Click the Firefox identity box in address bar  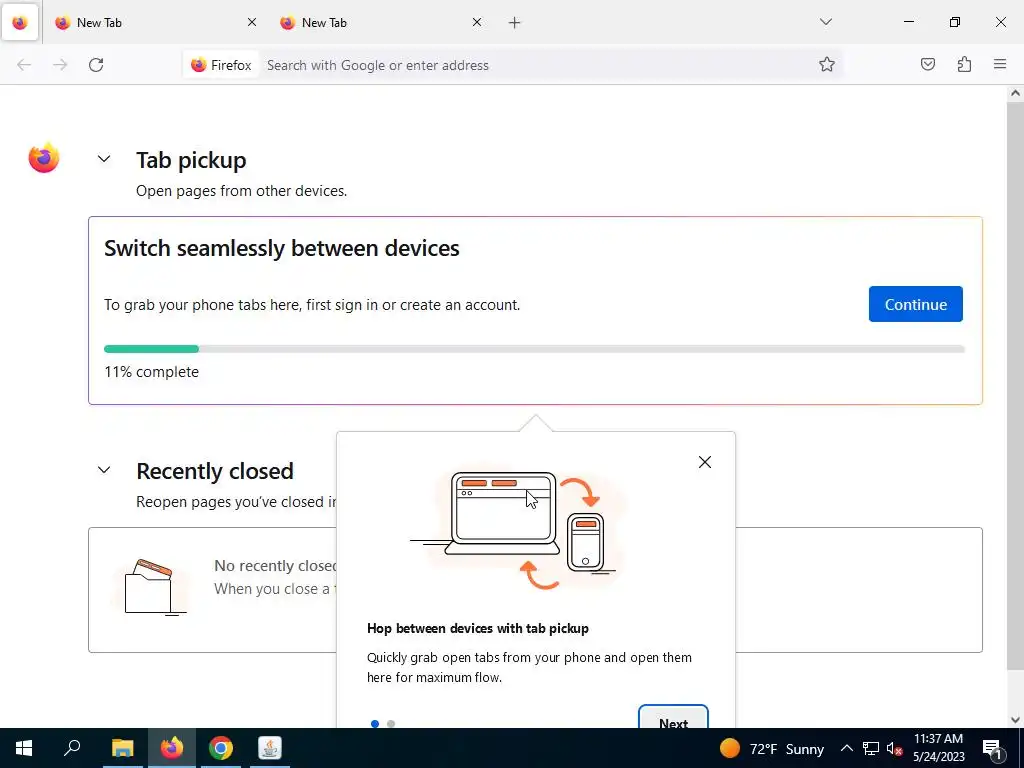coord(221,65)
